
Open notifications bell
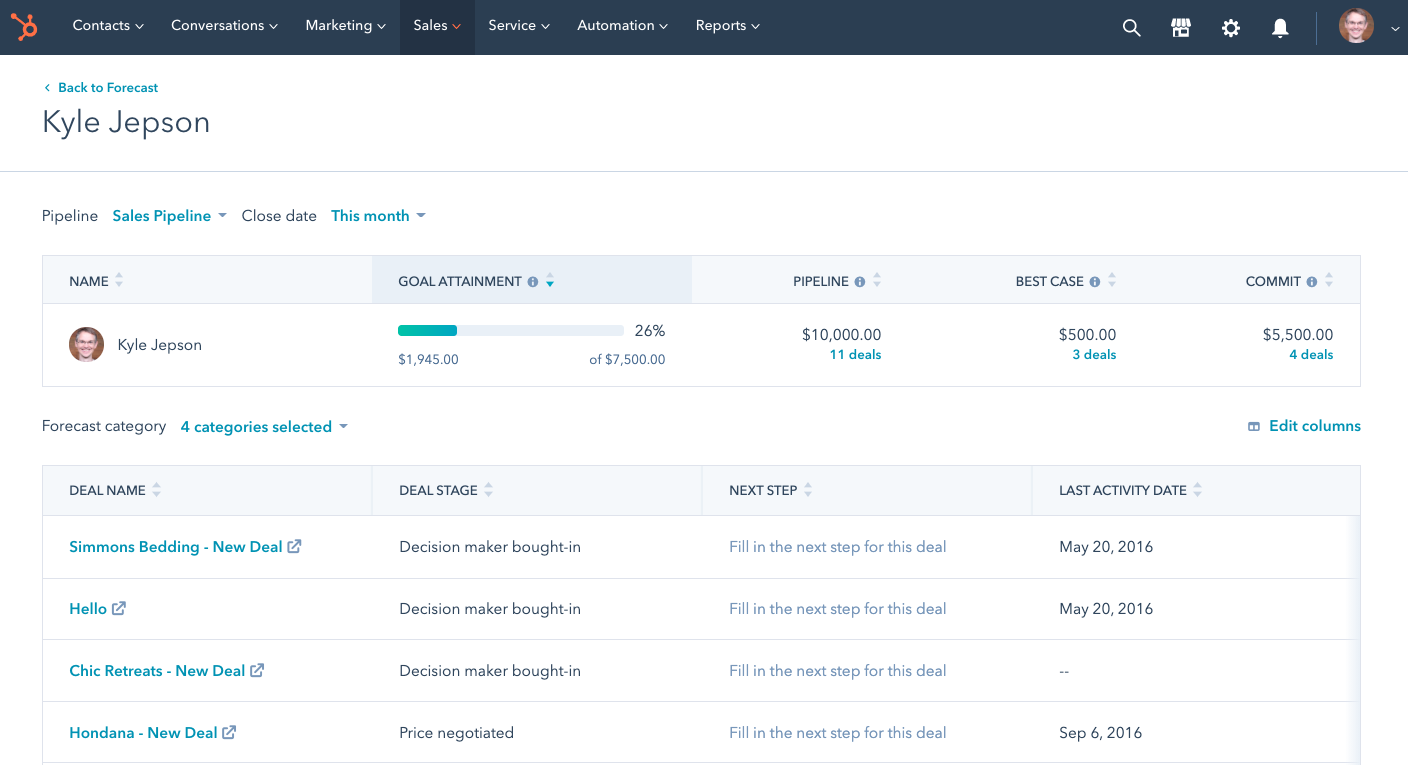point(1280,28)
